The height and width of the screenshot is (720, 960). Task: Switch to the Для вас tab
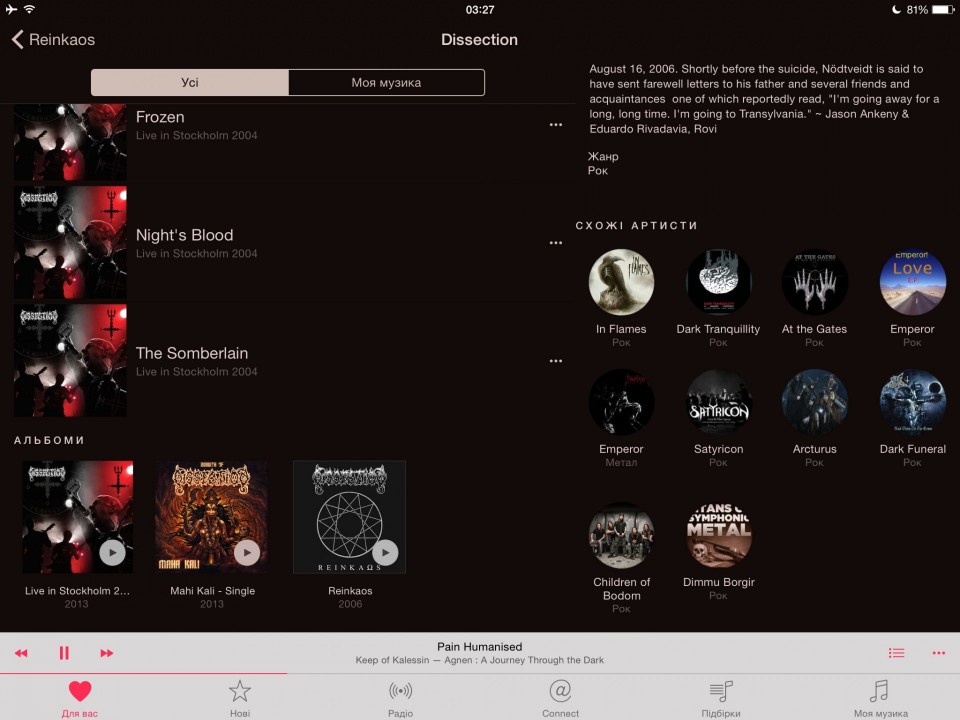pyautogui.click(x=80, y=699)
